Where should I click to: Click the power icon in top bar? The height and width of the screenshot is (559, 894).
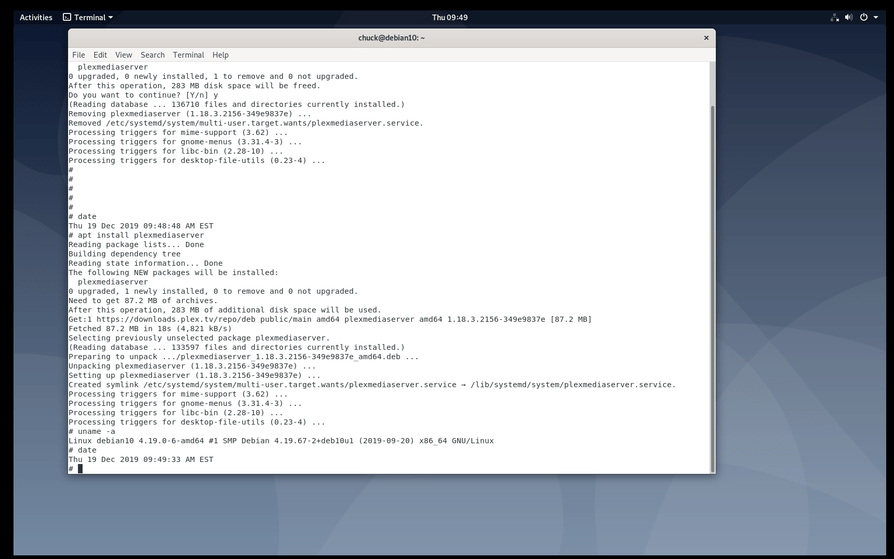coord(864,17)
